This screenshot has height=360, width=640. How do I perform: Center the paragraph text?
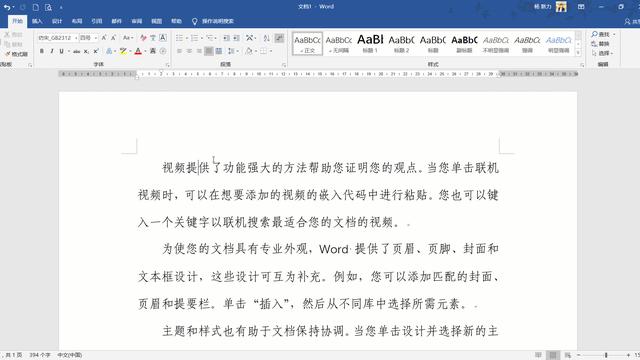click(189, 51)
